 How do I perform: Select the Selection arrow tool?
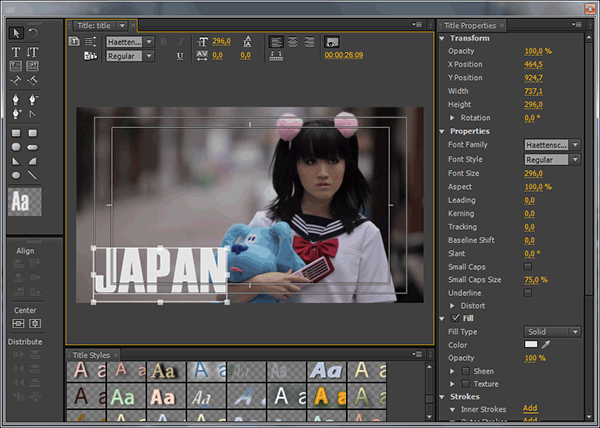pos(16,33)
